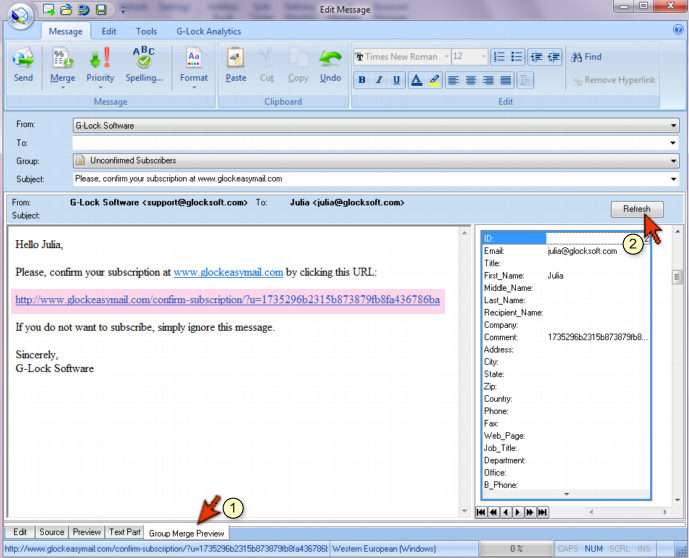Viewport: 689px width, 558px height.
Task: Open the Tools ribbon tab
Action: pyautogui.click(x=146, y=32)
